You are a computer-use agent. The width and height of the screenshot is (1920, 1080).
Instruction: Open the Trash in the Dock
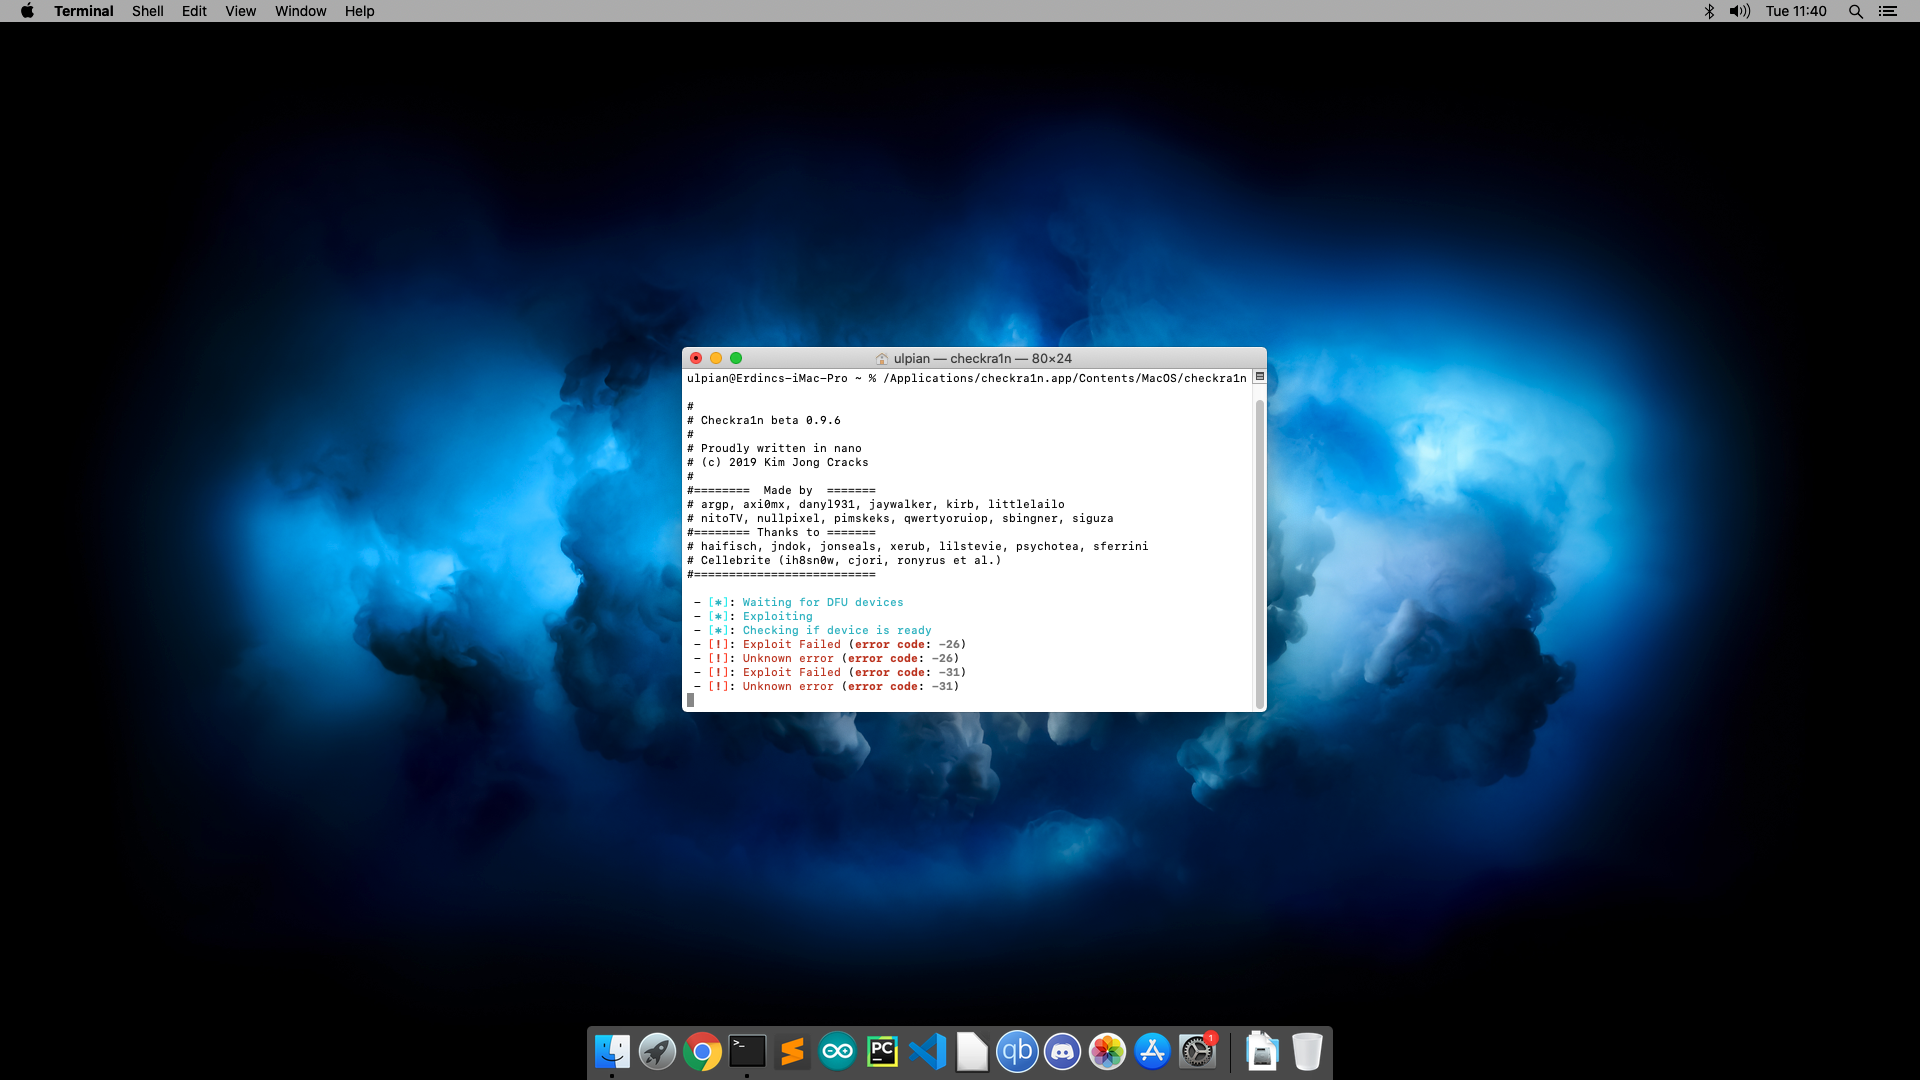[1307, 1051]
